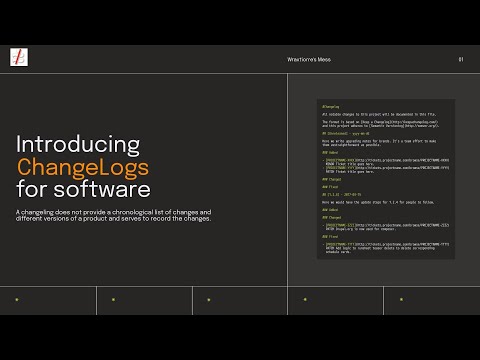The width and height of the screenshot is (480, 360).
Task: Select the "Wrextiorre's Mess" header title
Action: point(309,59)
